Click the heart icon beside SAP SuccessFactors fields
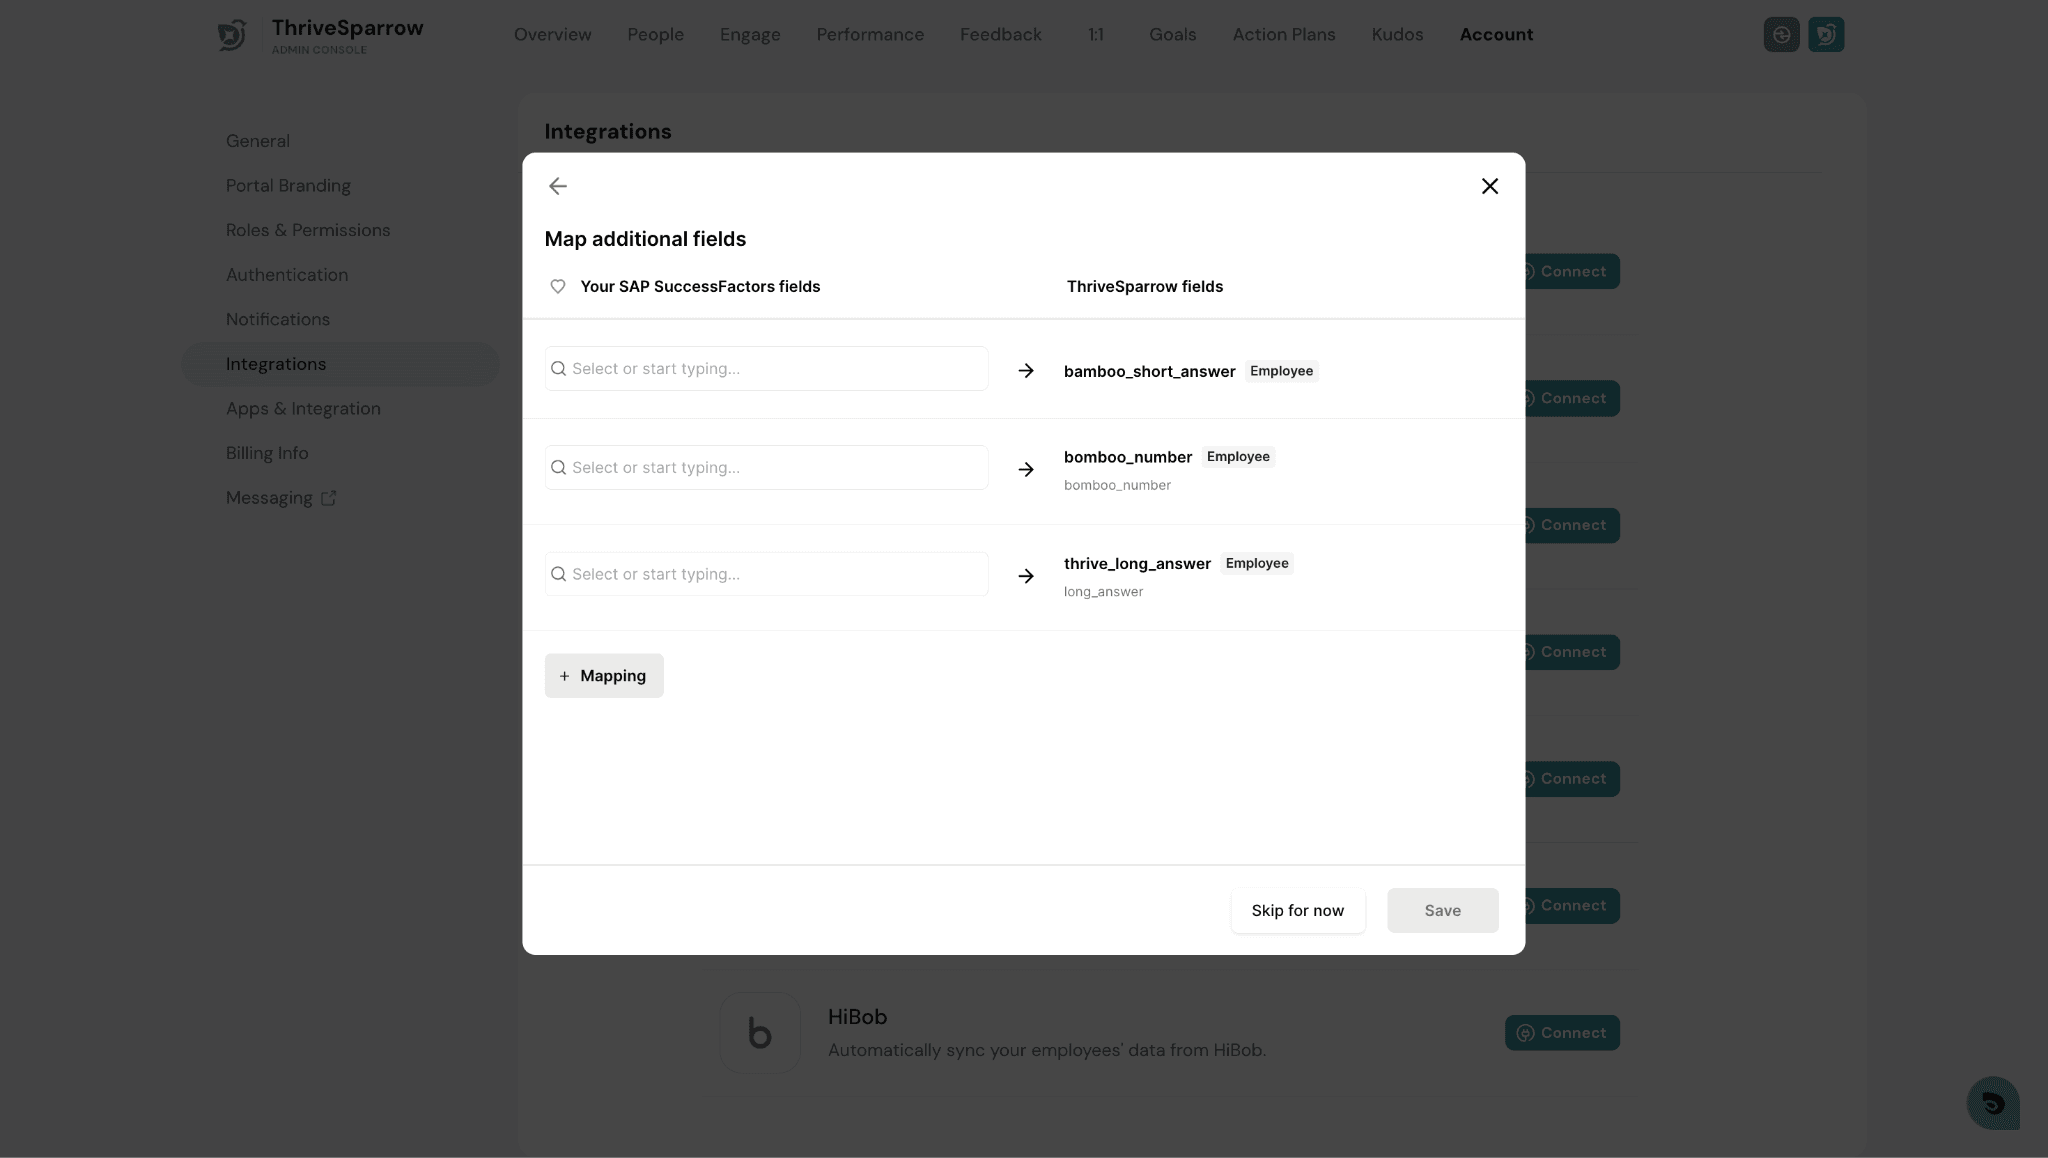 click(x=558, y=286)
